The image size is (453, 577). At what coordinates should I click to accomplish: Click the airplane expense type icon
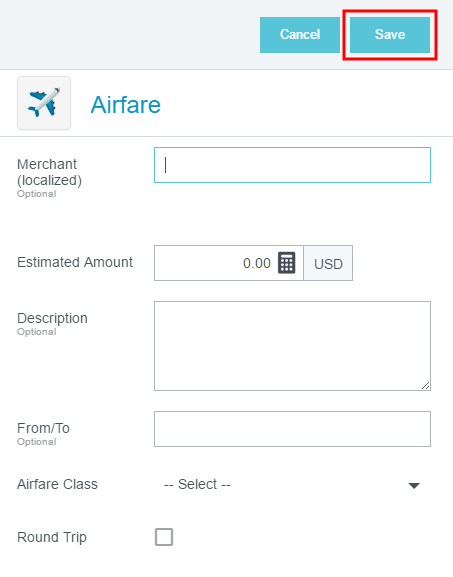[44, 103]
